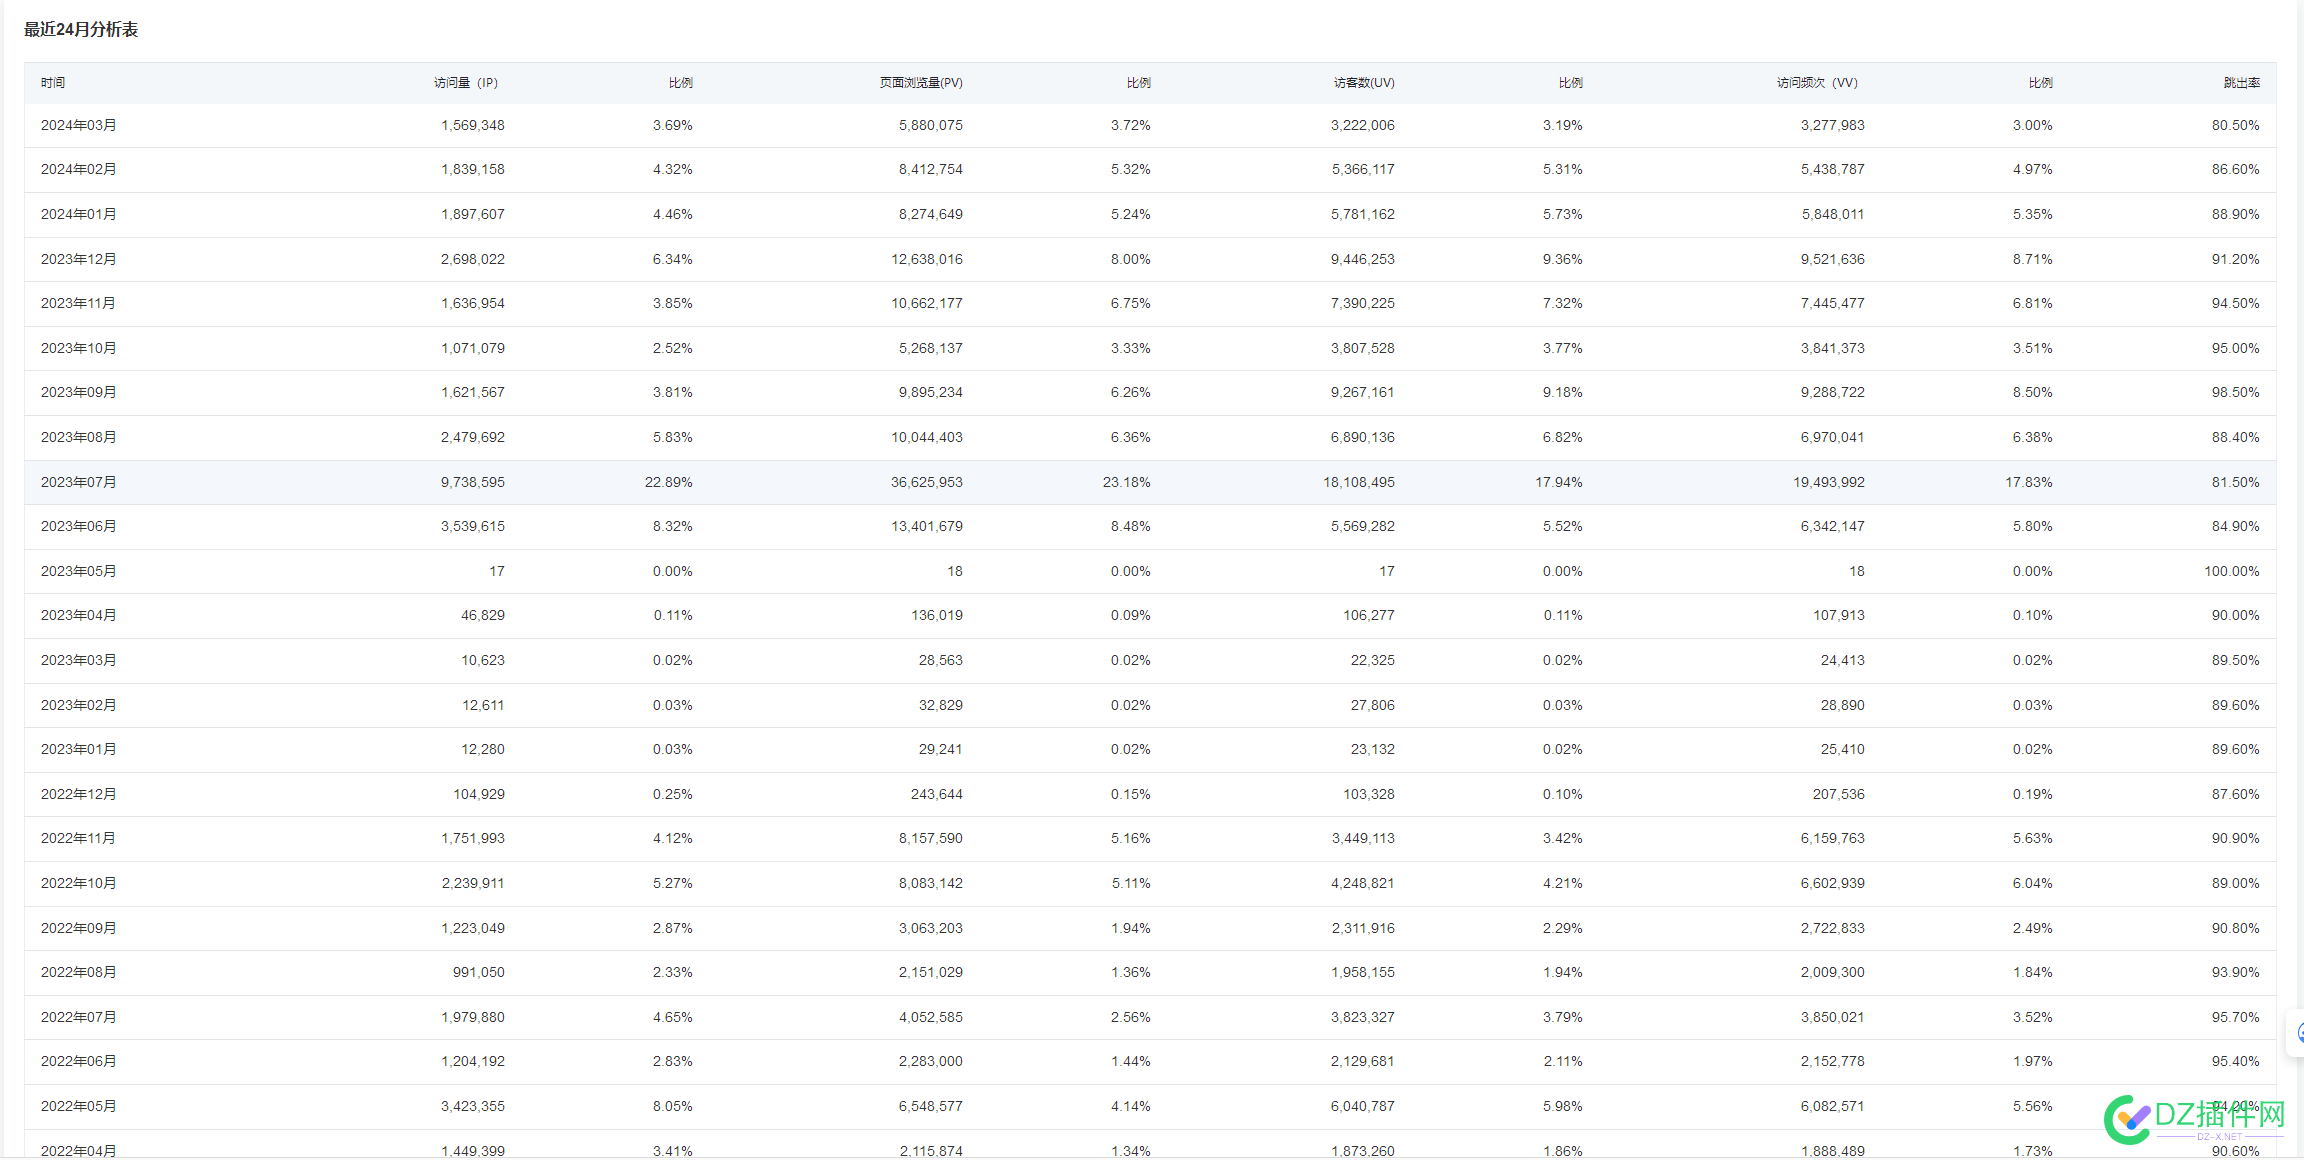Select the 2022年10月 row label

[x=78, y=883]
